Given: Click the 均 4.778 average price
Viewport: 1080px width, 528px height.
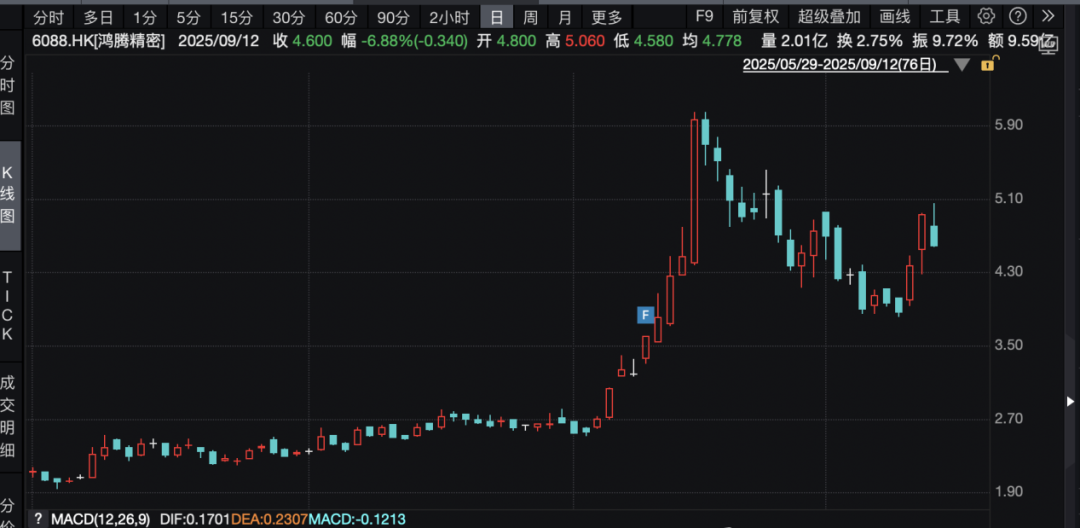Looking at the screenshot, I should (x=712, y=41).
